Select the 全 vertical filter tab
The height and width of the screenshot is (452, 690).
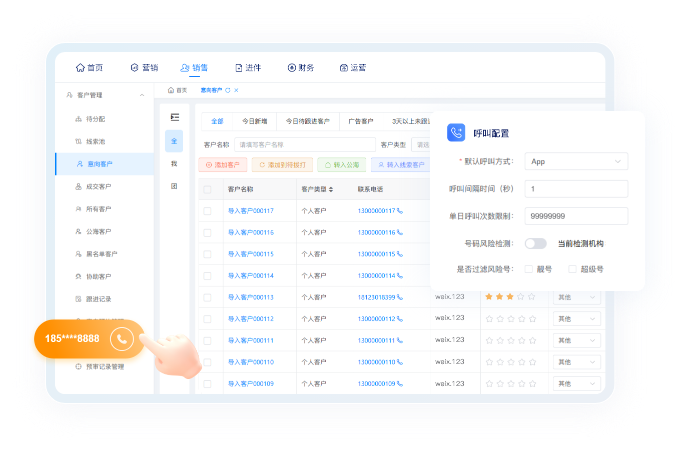(x=174, y=141)
